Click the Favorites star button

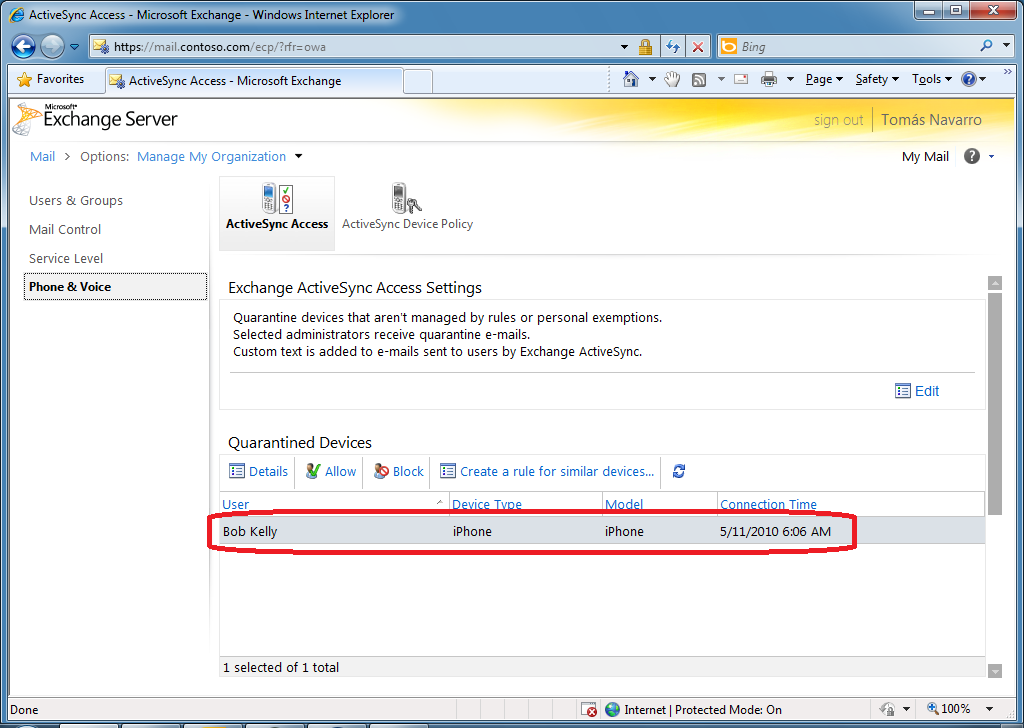(x=51, y=79)
